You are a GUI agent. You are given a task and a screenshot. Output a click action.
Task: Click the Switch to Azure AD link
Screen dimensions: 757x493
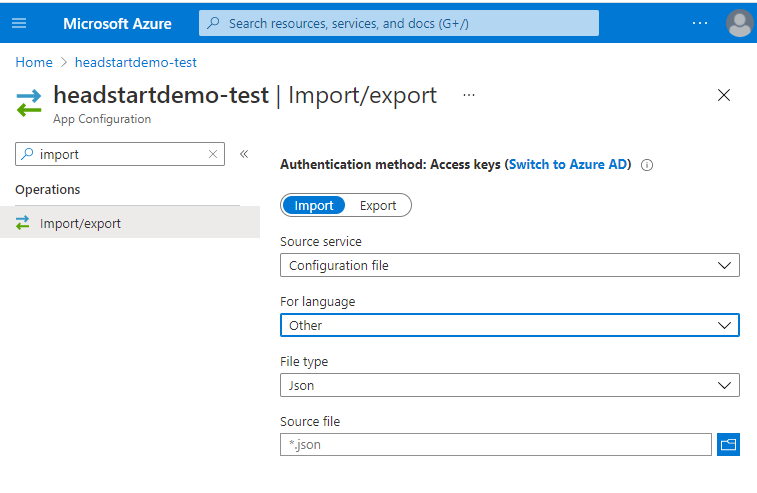pyautogui.click(x=570, y=165)
